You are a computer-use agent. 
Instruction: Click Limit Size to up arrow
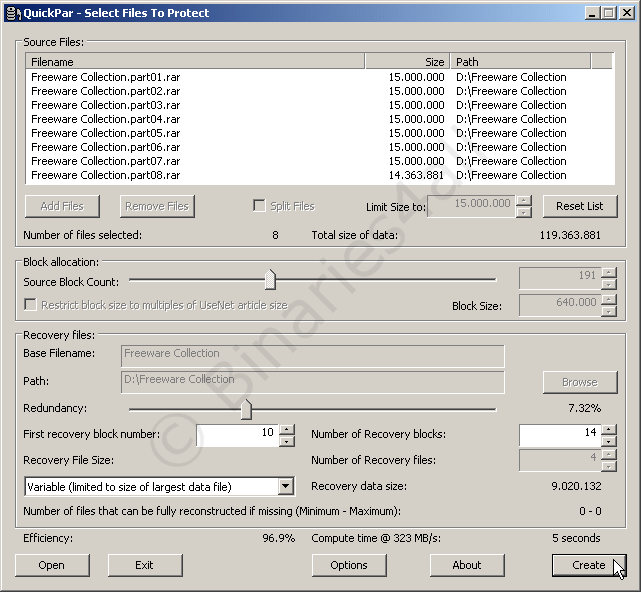[x=524, y=201]
